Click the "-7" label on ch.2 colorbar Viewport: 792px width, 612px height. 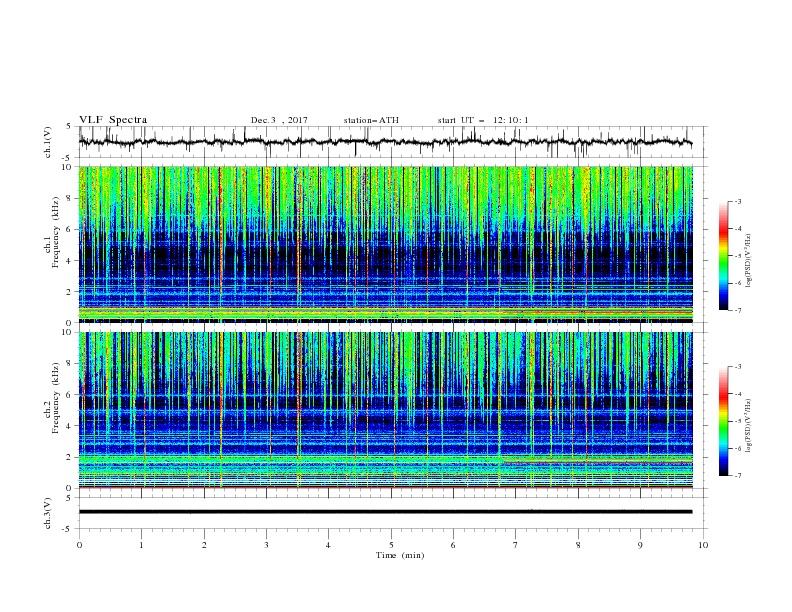point(738,476)
